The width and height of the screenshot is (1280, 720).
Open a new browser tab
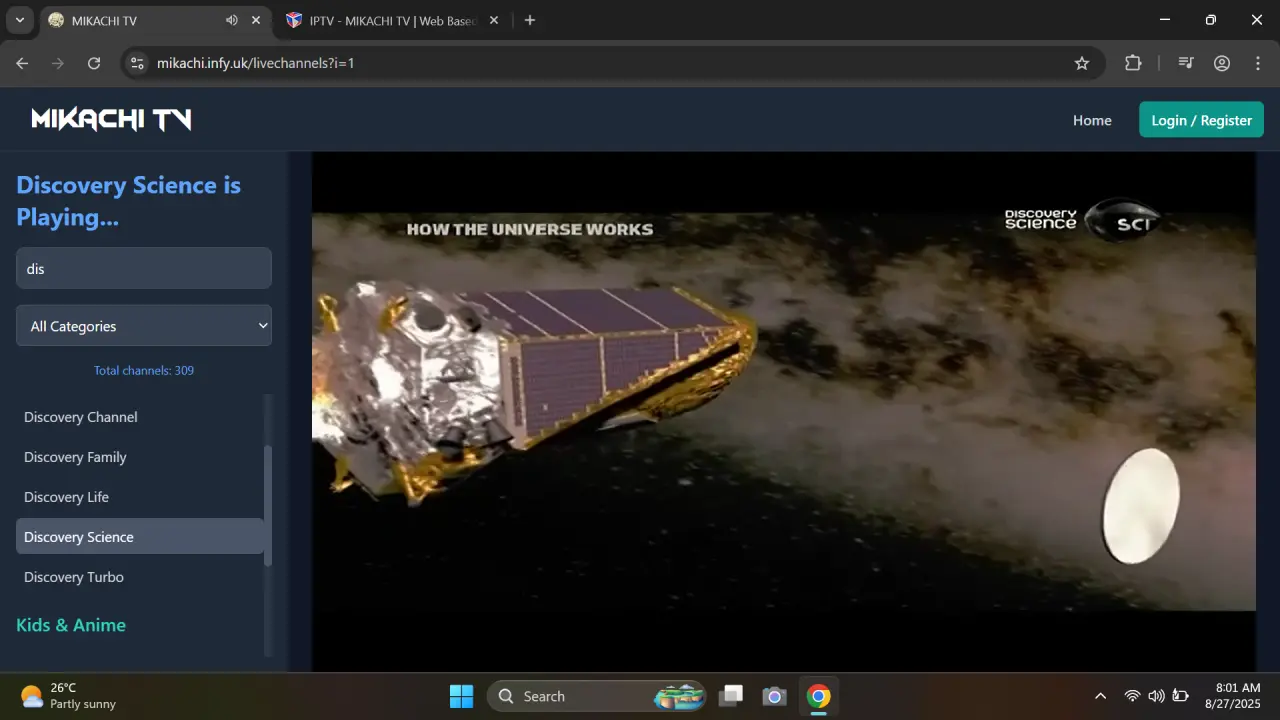point(530,20)
